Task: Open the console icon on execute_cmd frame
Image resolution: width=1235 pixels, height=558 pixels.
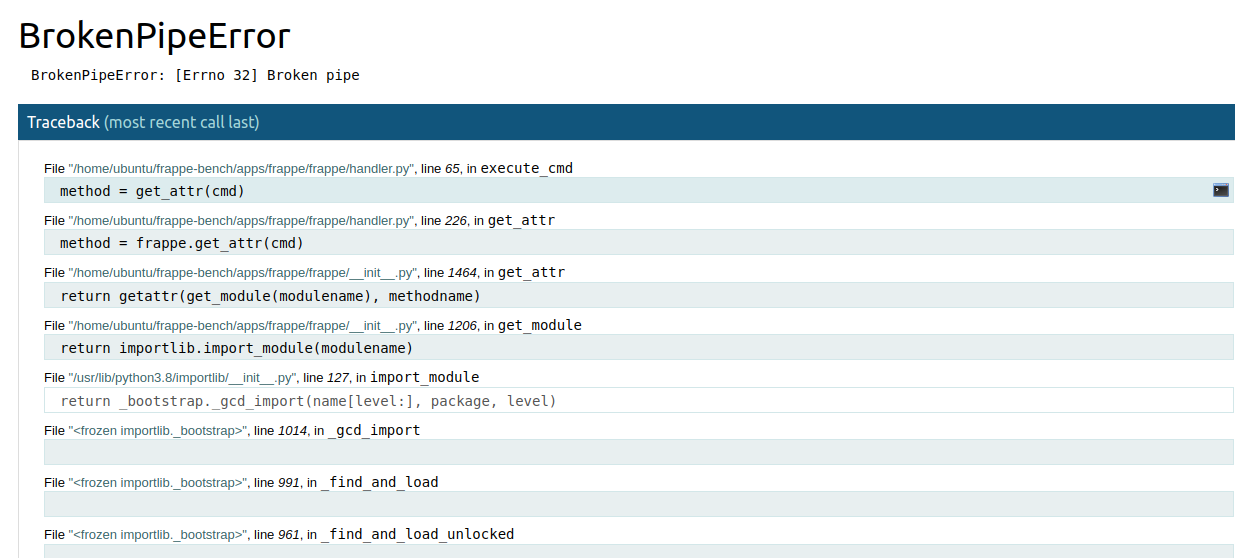Action: coord(1220,190)
